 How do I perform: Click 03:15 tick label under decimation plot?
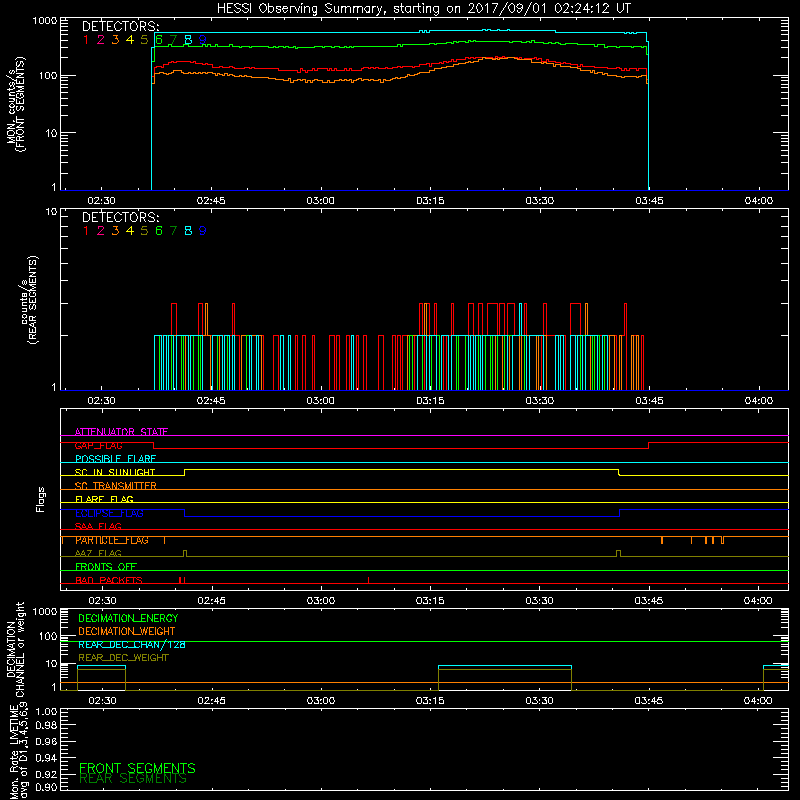(x=430, y=701)
